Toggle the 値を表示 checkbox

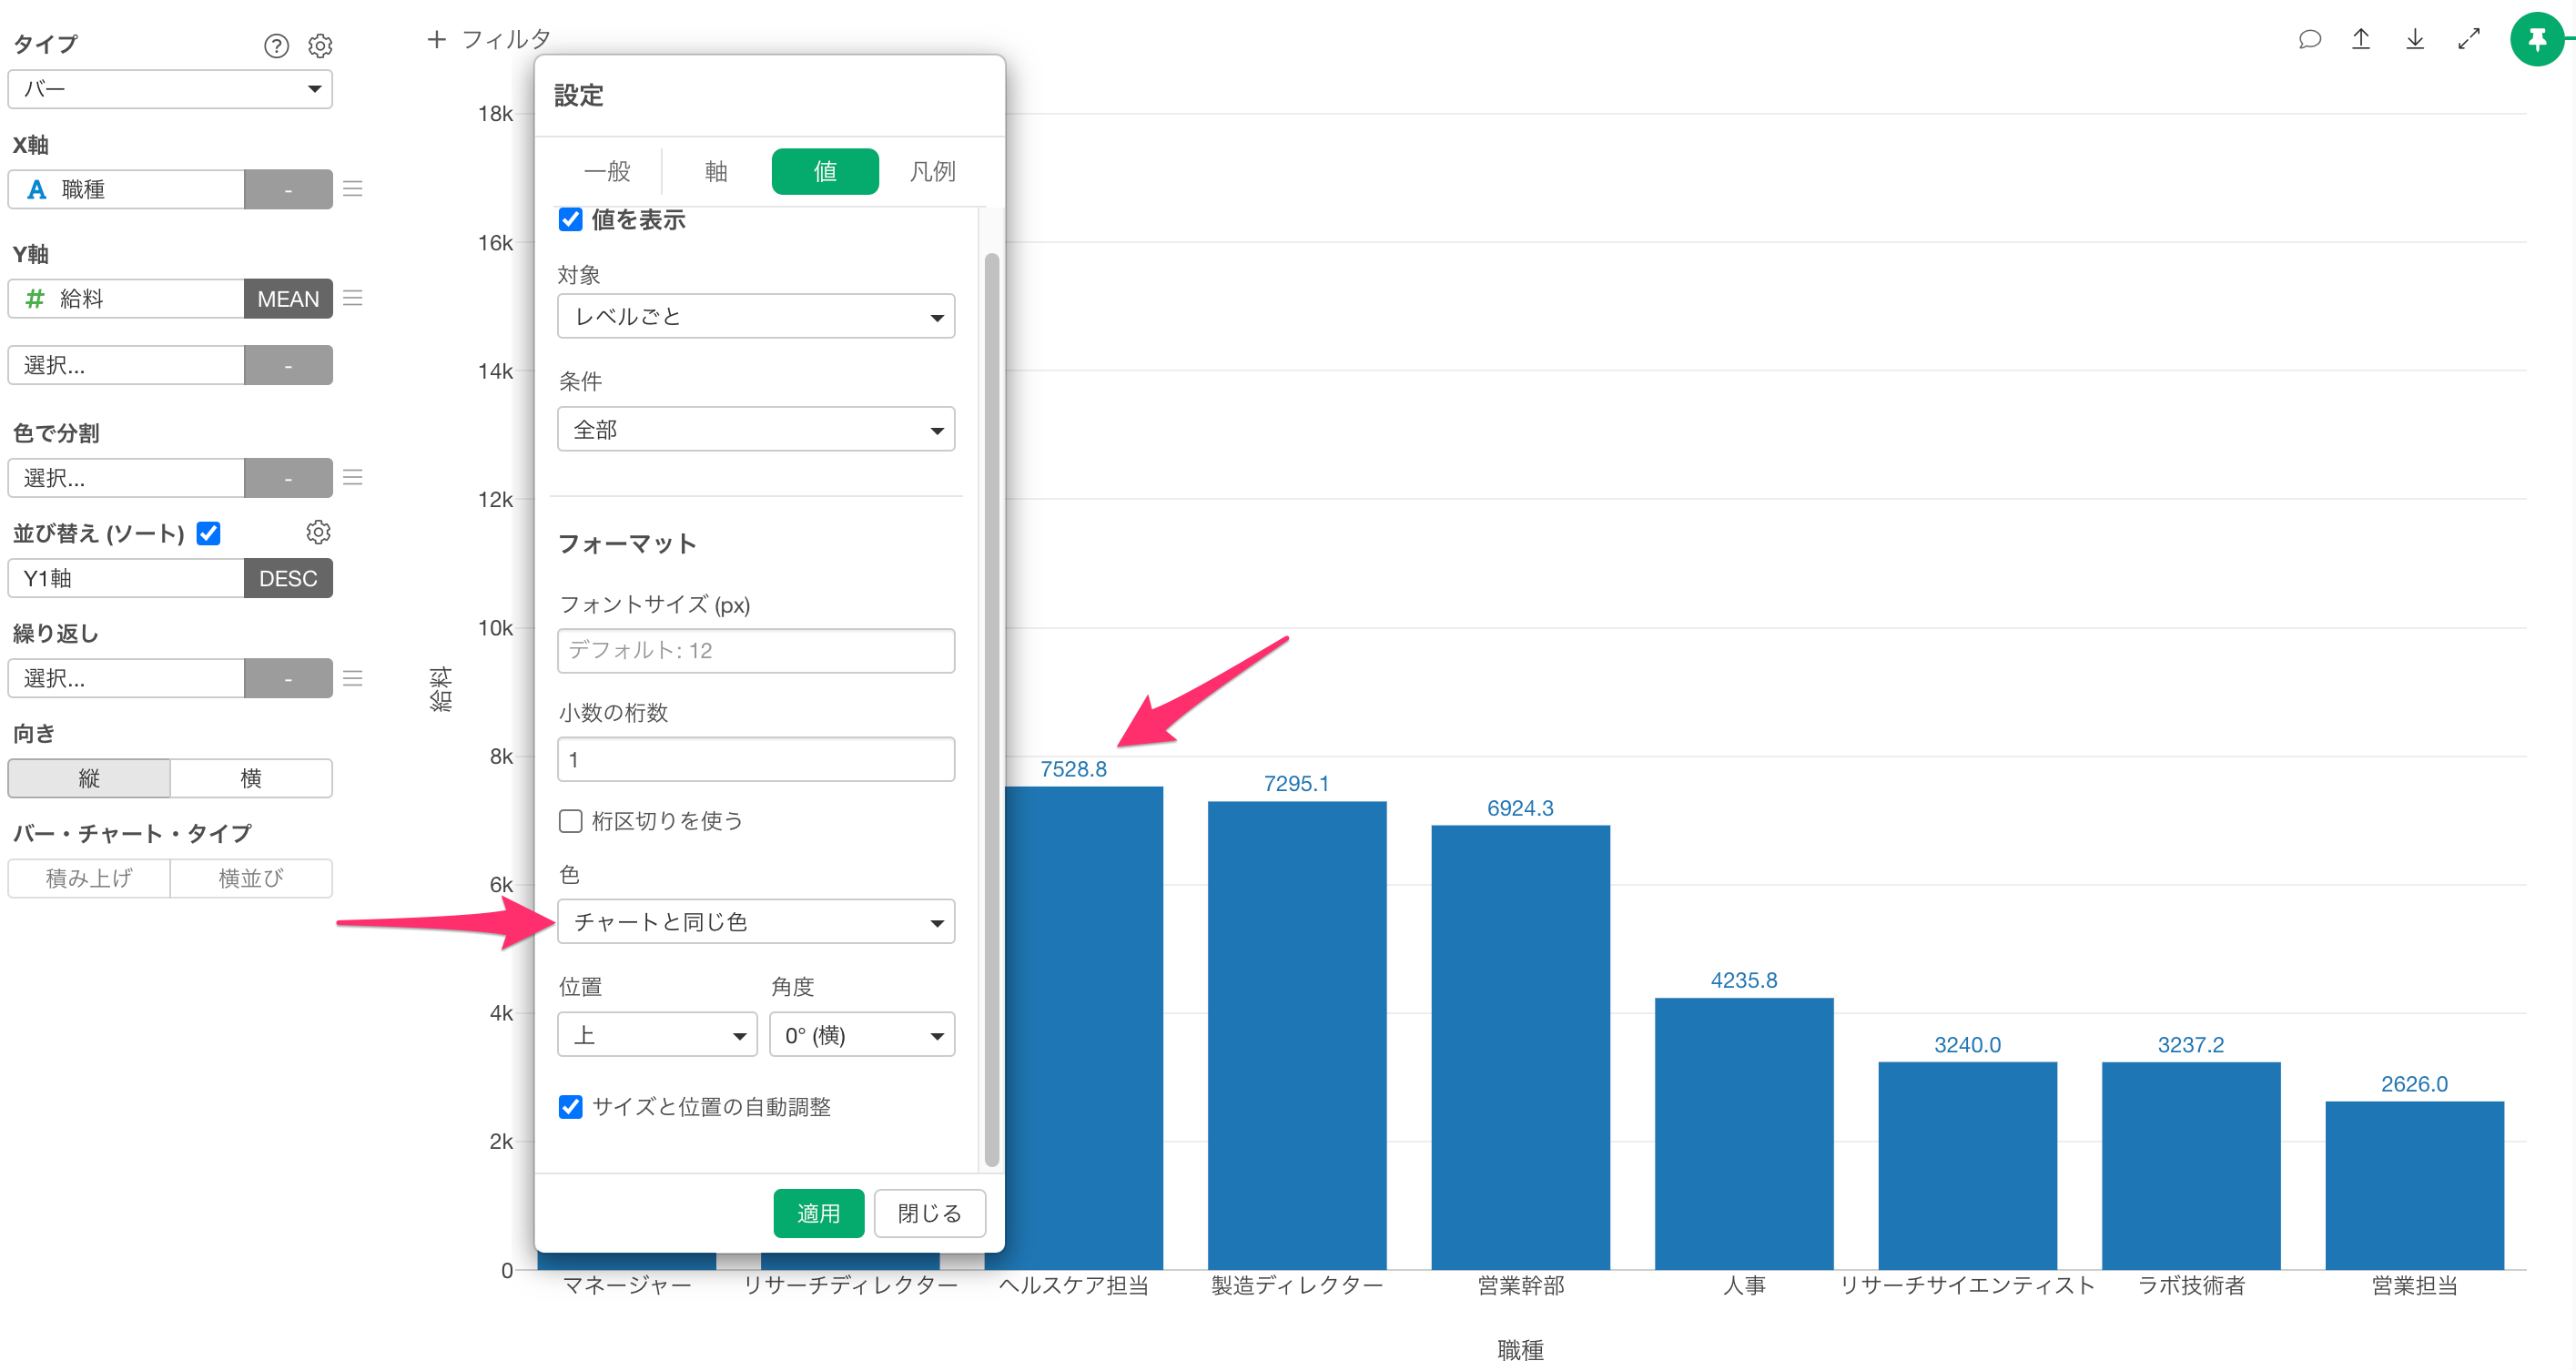point(570,219)
